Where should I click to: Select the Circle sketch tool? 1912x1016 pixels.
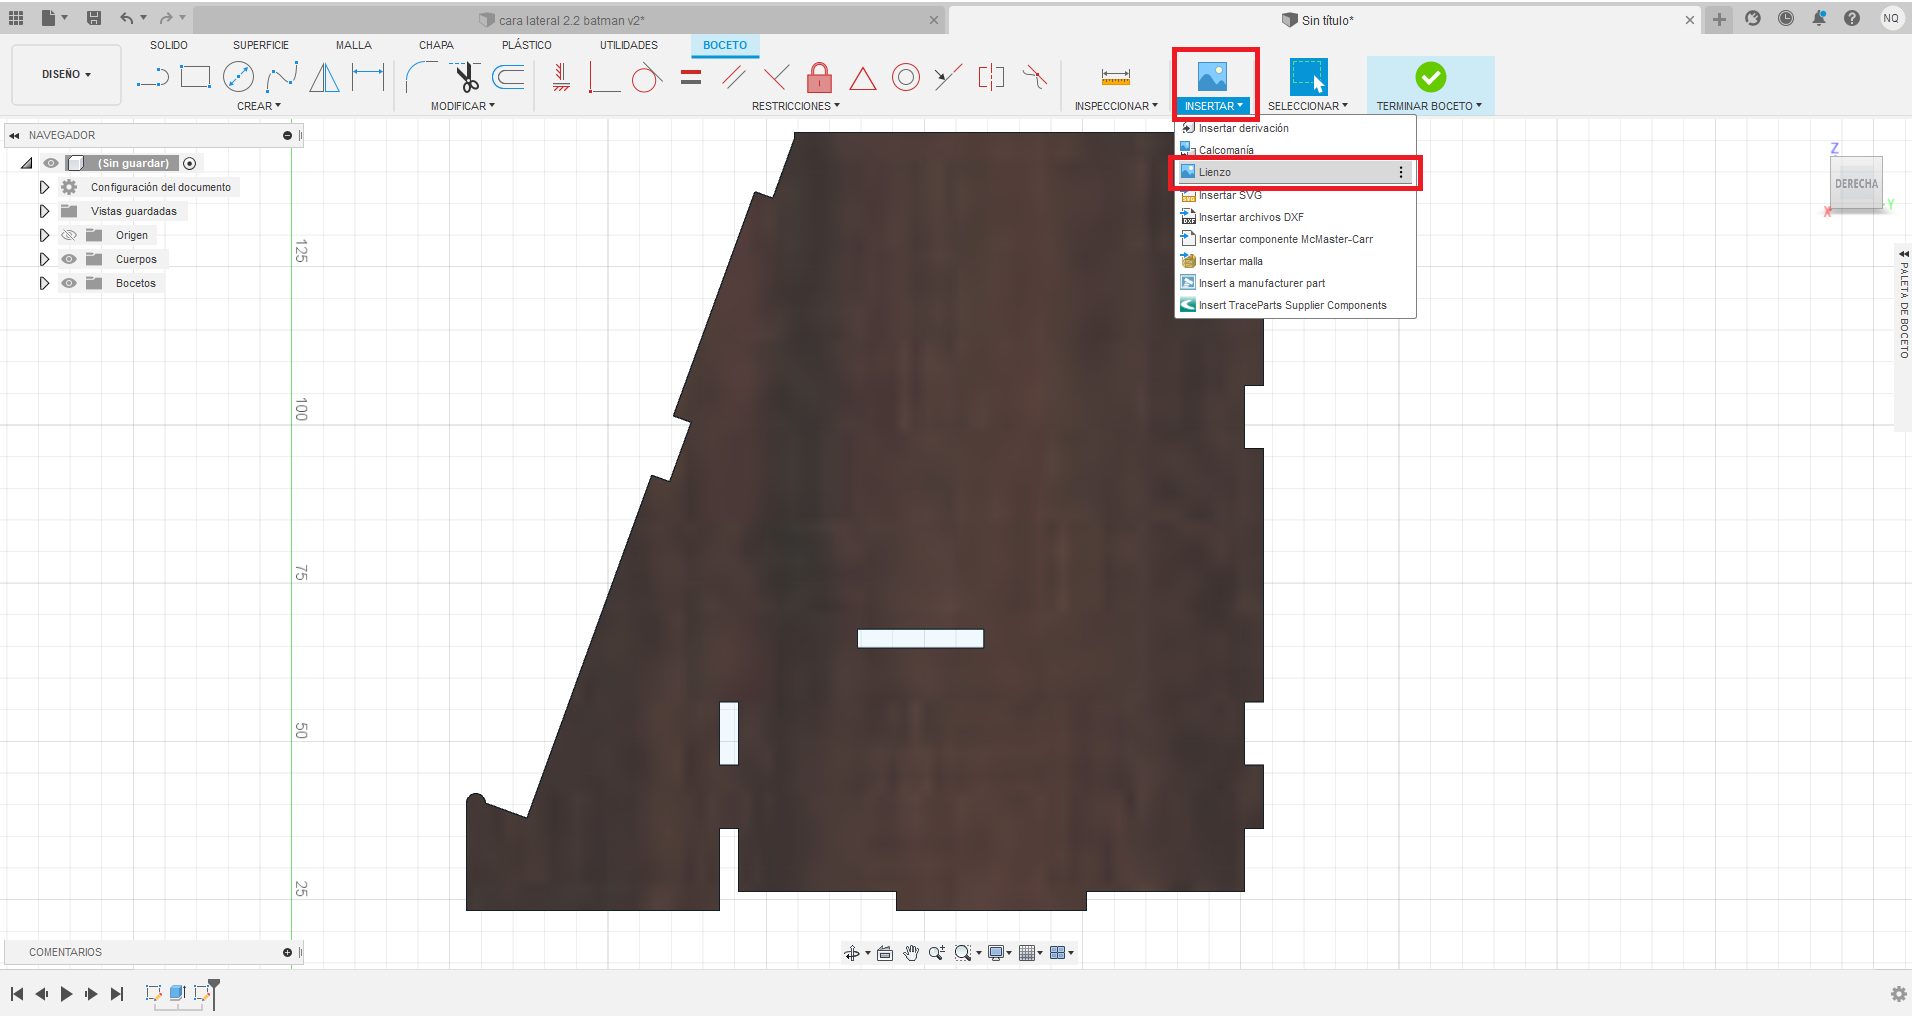238,77
